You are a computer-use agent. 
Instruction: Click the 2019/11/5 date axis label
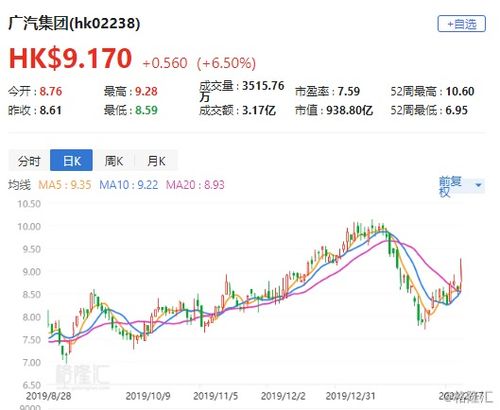click(x=216, y=396)
